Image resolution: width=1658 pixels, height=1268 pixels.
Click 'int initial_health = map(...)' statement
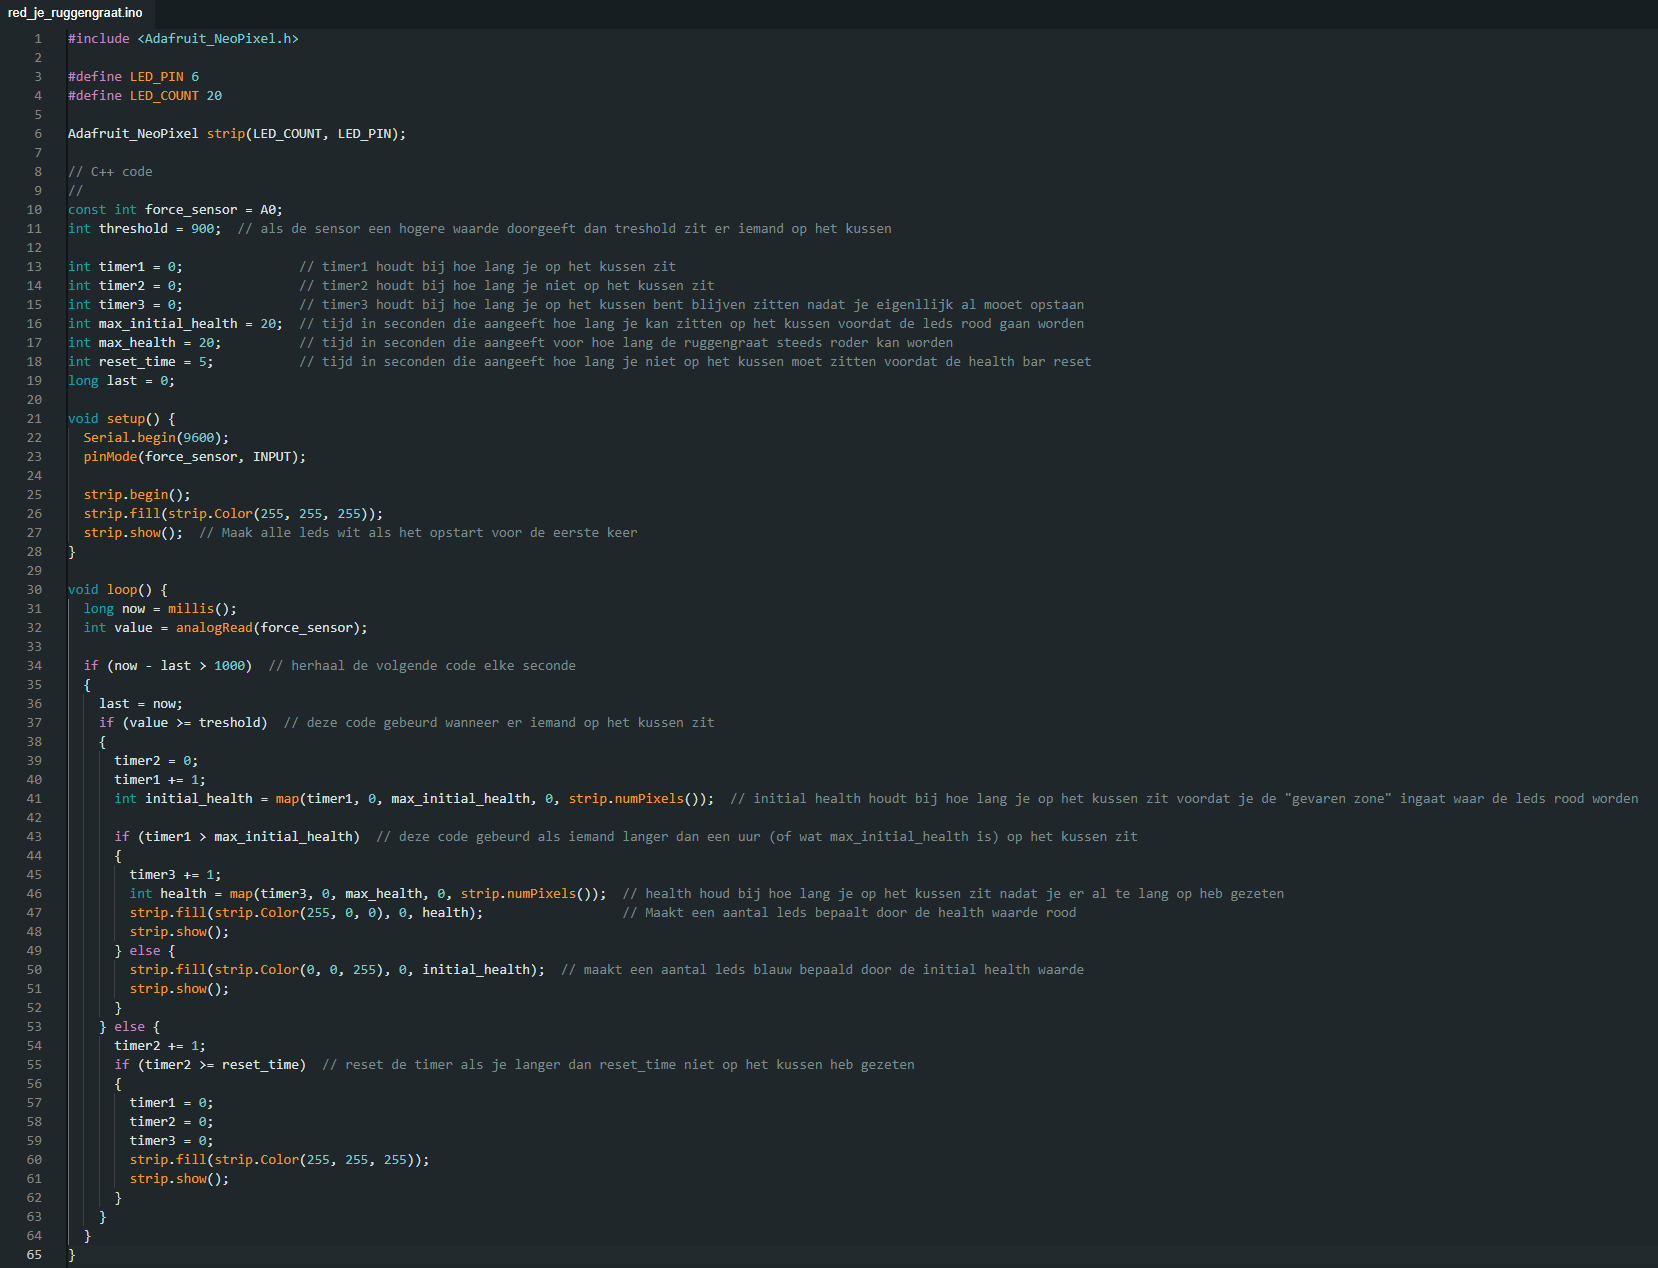pos(414,799)
